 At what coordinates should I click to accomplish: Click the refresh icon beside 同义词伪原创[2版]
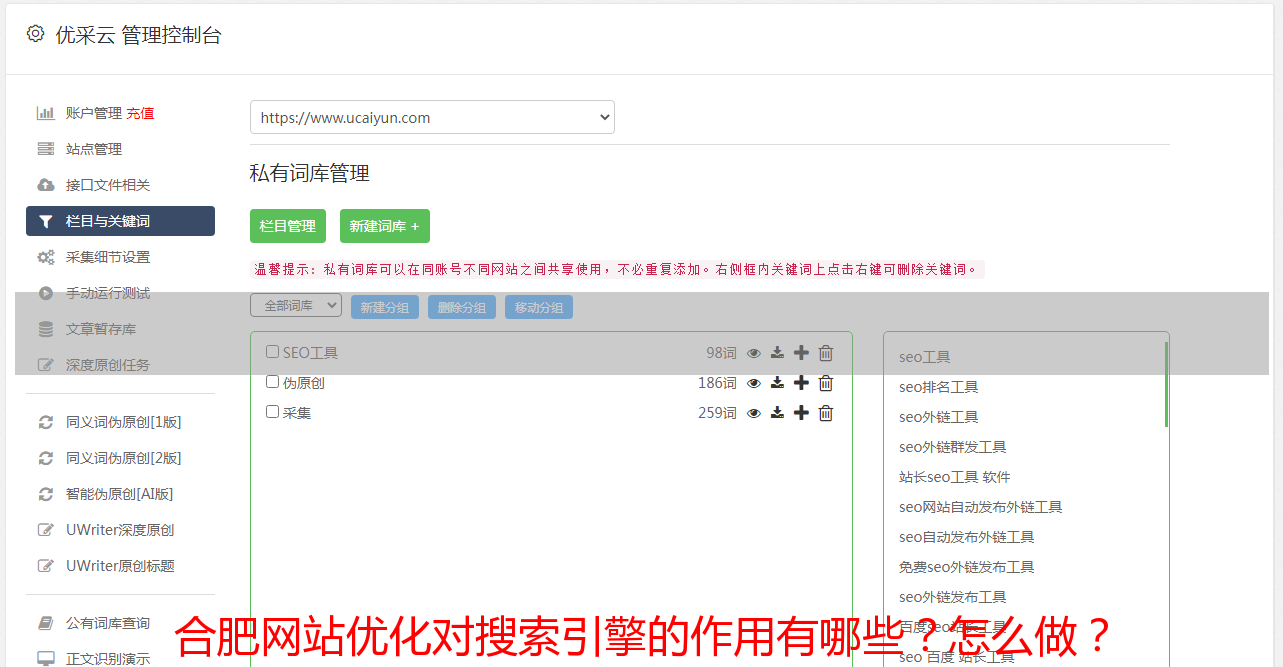pos(45,458)
